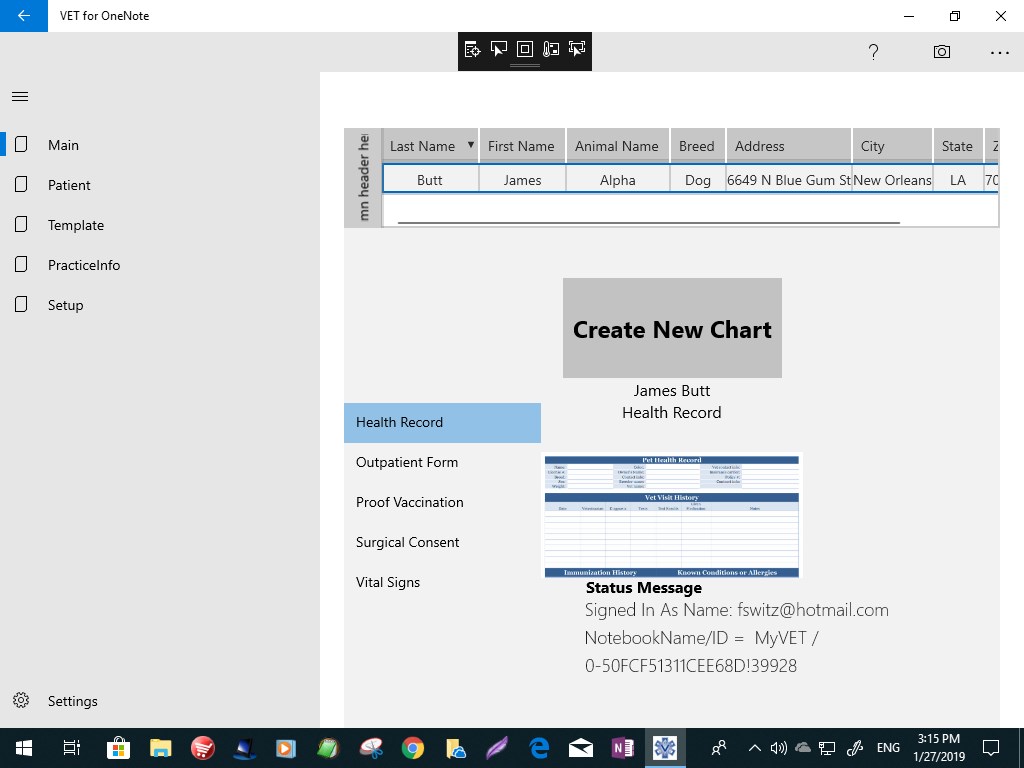This screenshot has width=1024, height=768.
Task: Sort by the First Name column header
Action: [x=522, y=146]
